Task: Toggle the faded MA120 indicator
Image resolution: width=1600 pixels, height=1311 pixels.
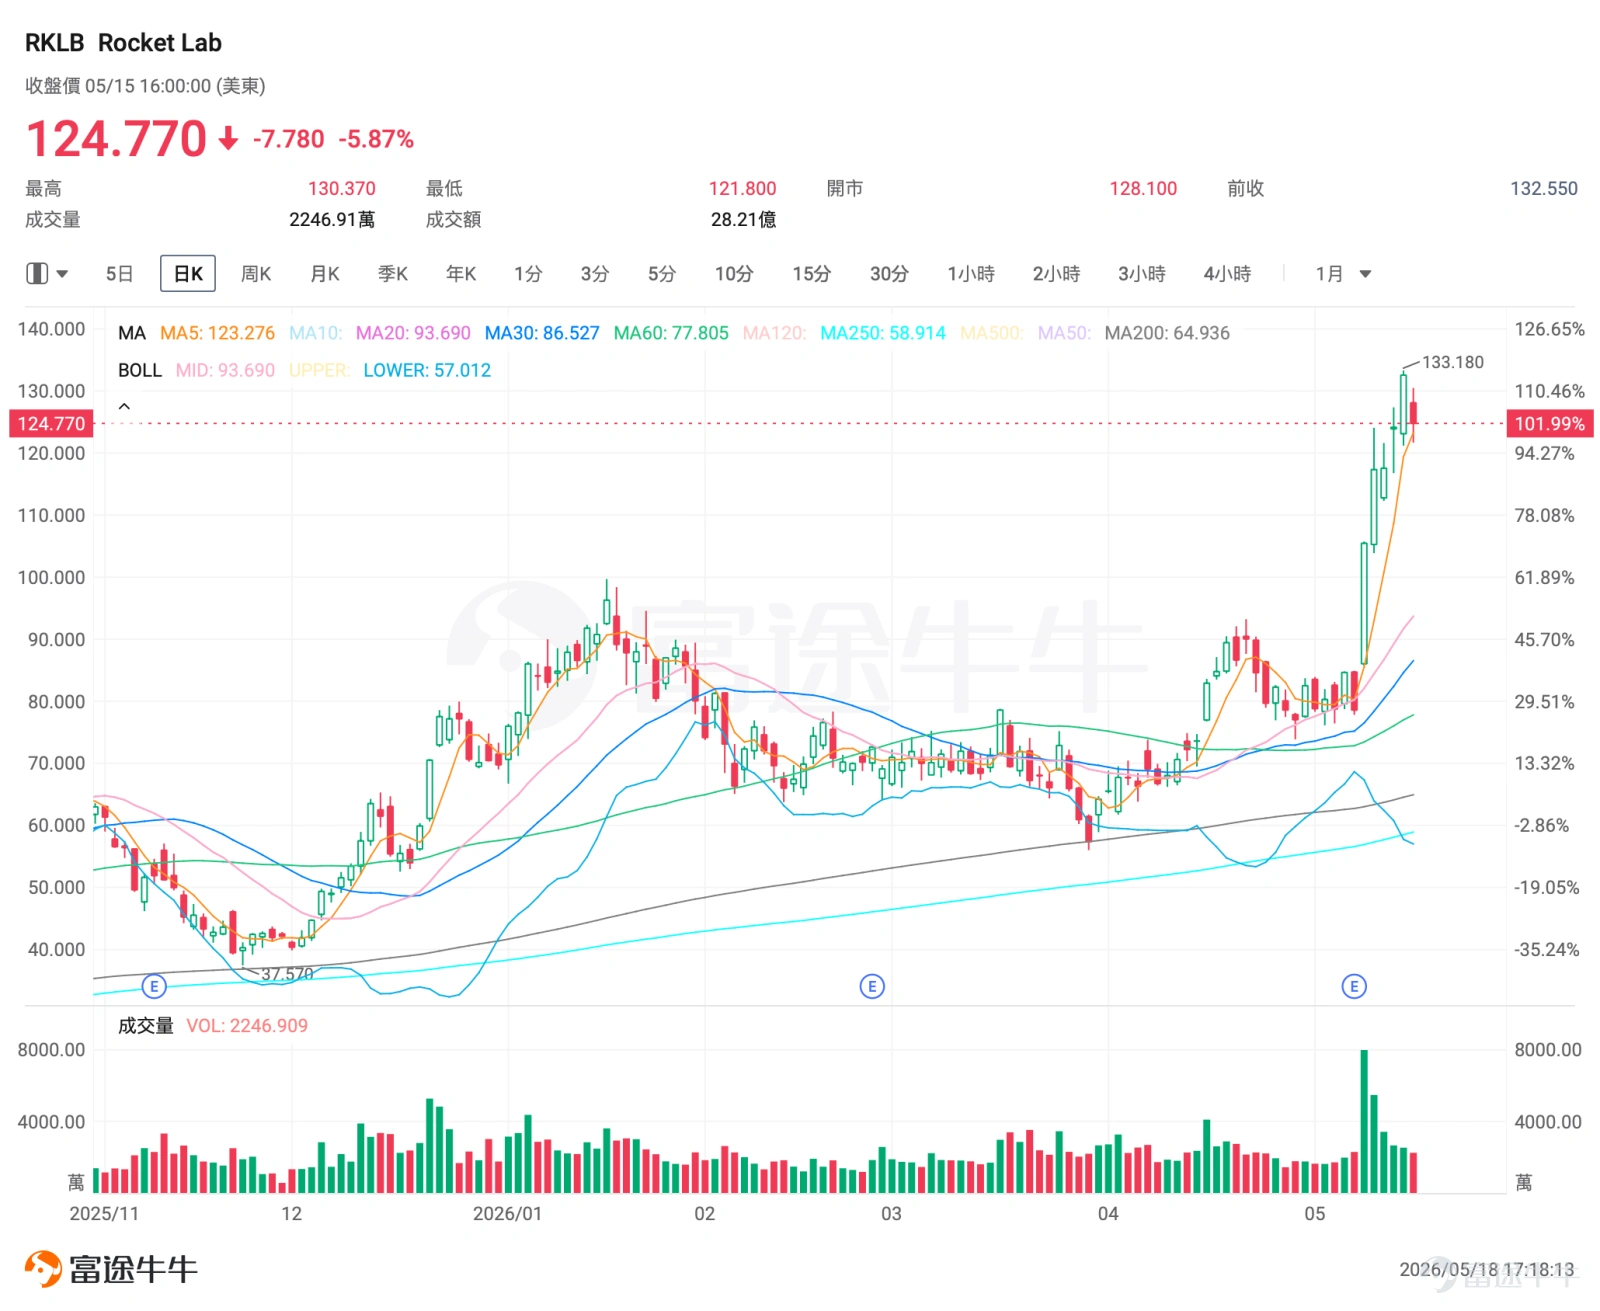Action: (774, 333)
